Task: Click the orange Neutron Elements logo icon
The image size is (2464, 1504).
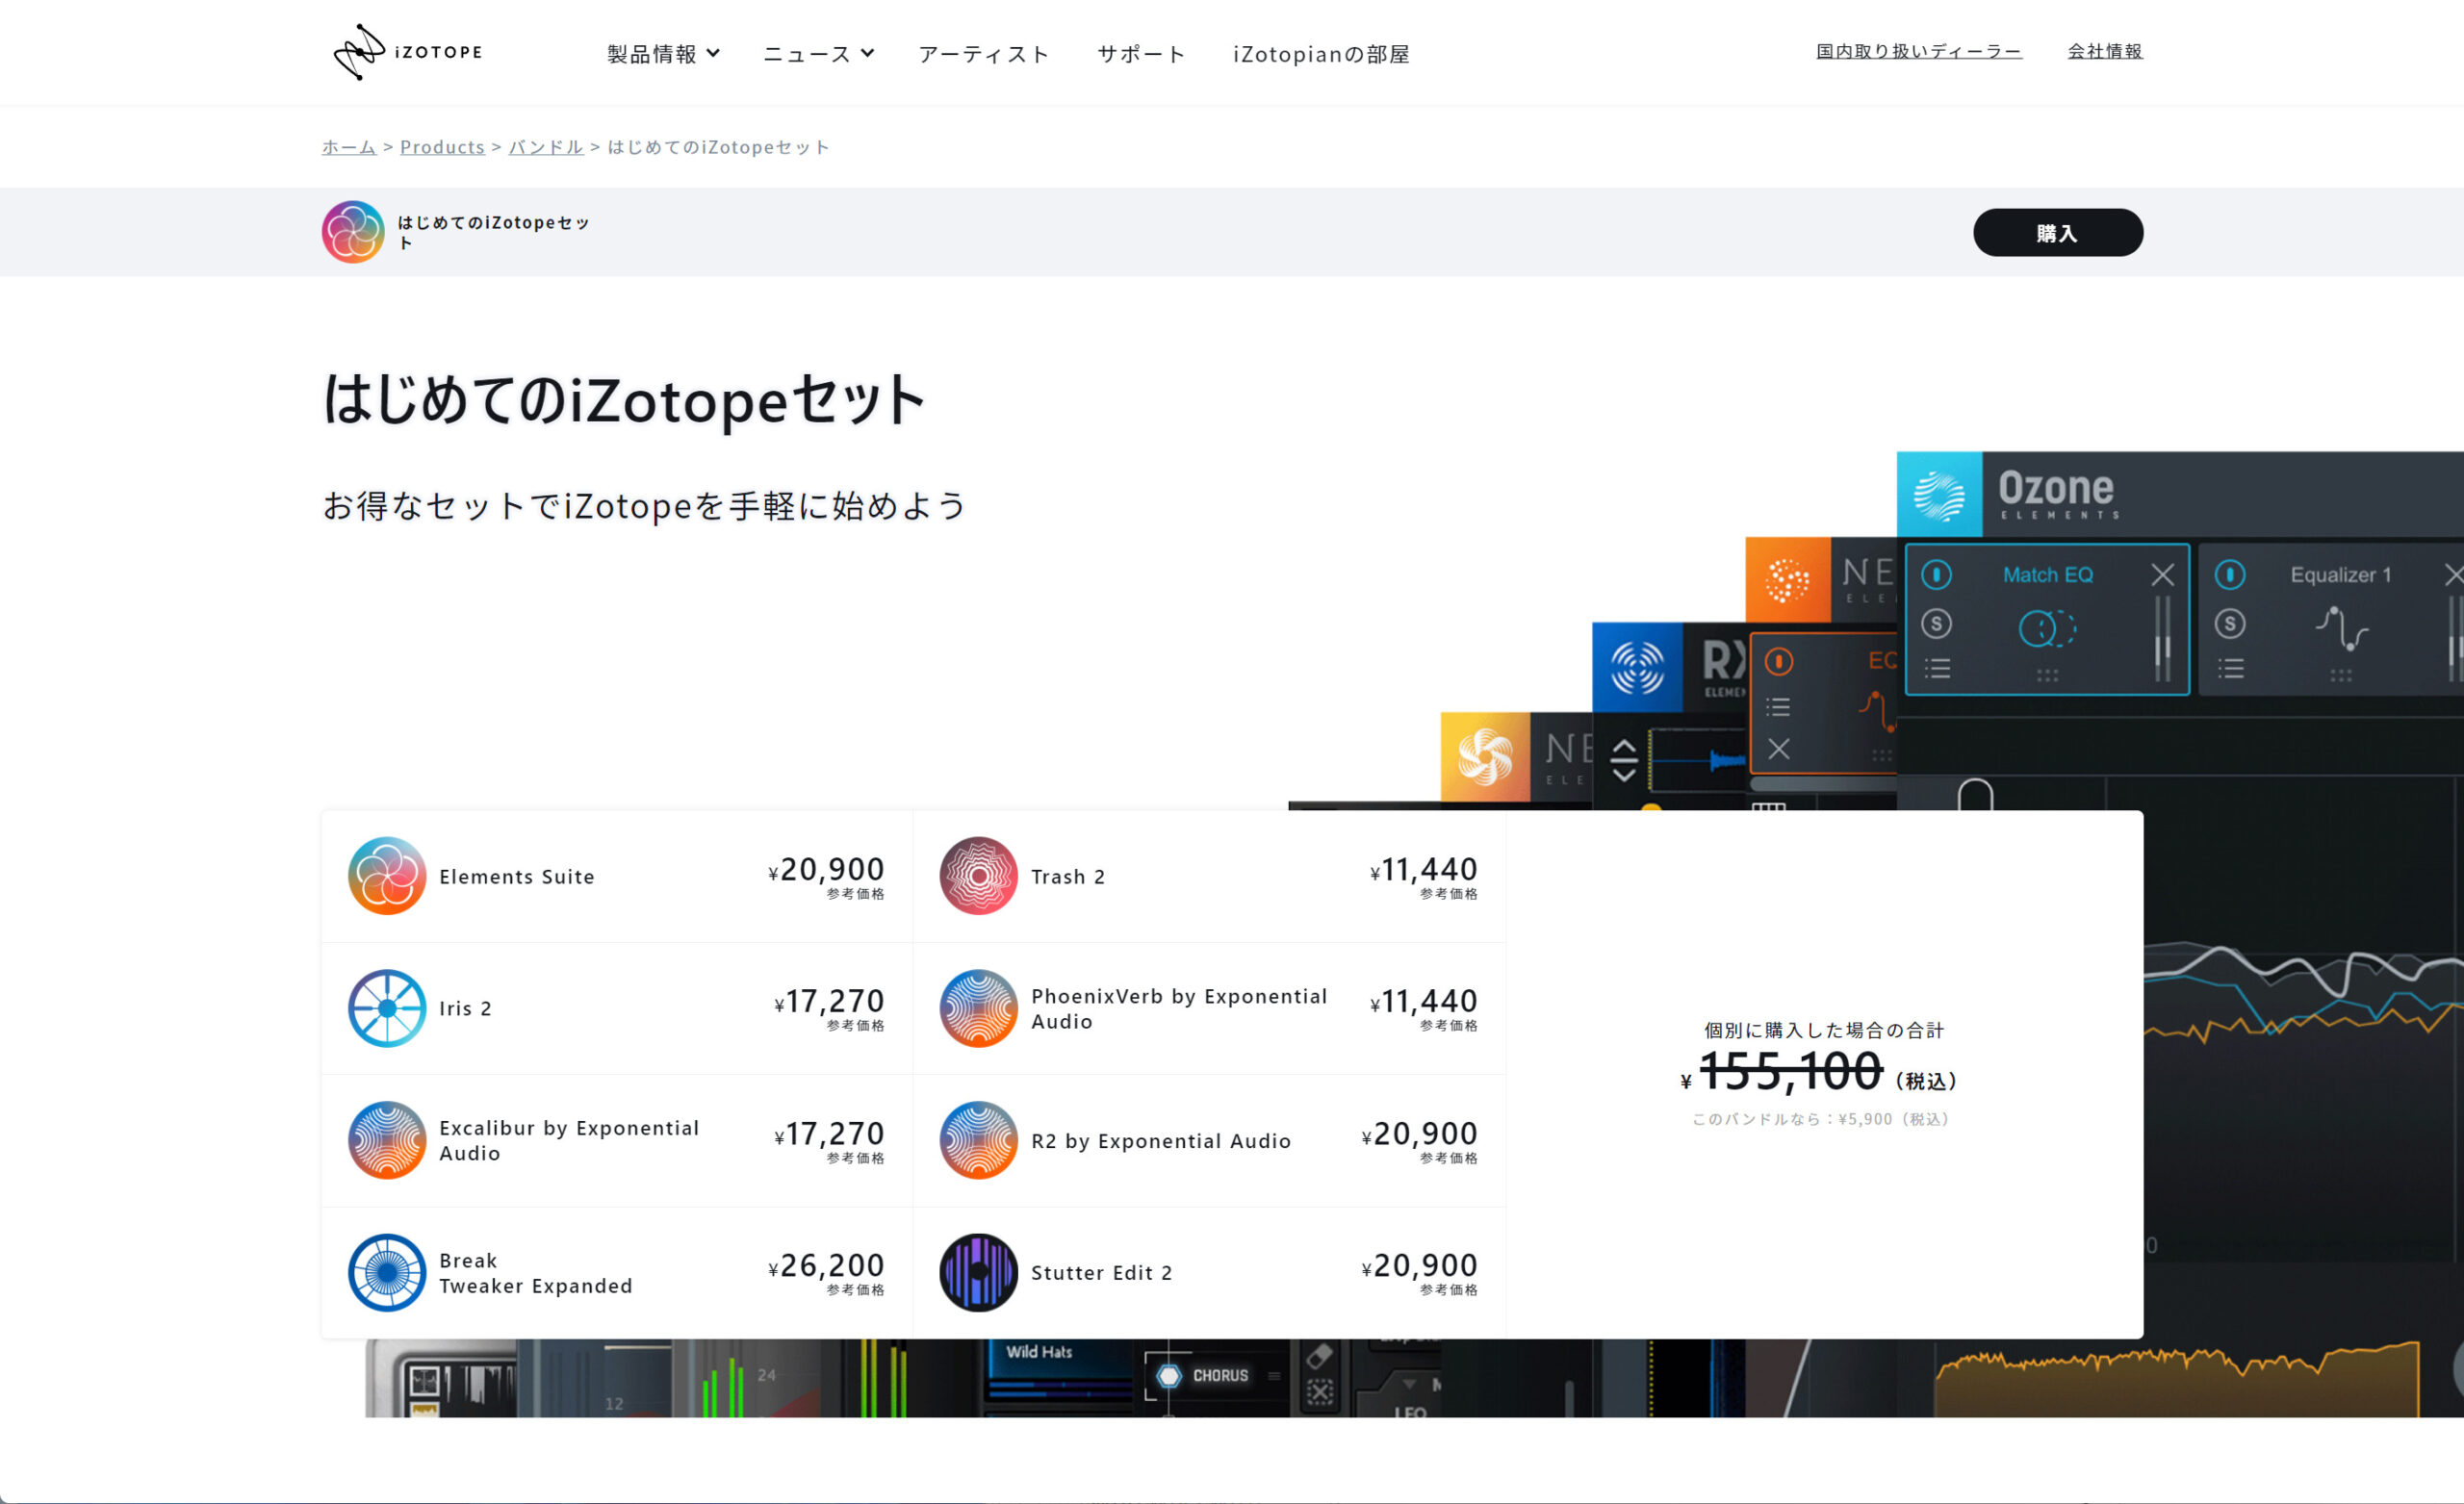Action: click(1788, 580)
